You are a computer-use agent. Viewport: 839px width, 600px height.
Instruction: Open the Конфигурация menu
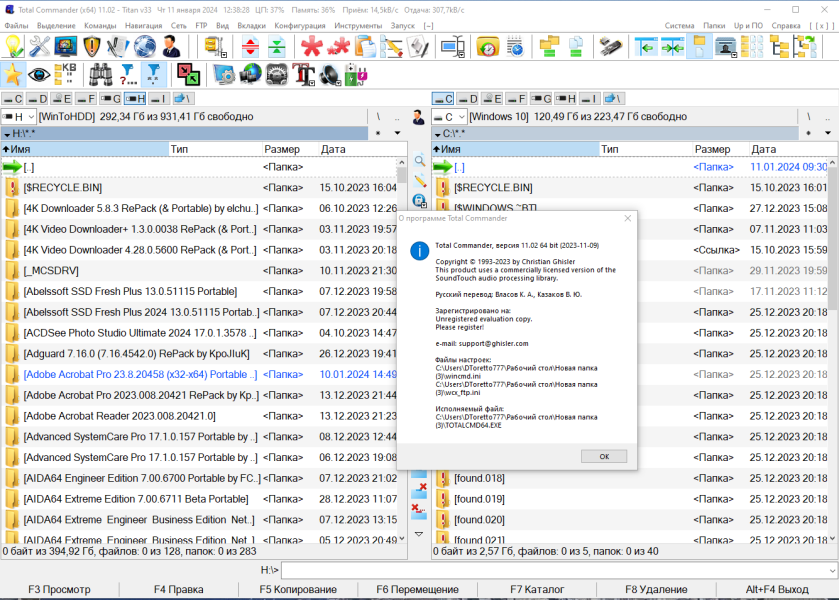click(300, 25)
